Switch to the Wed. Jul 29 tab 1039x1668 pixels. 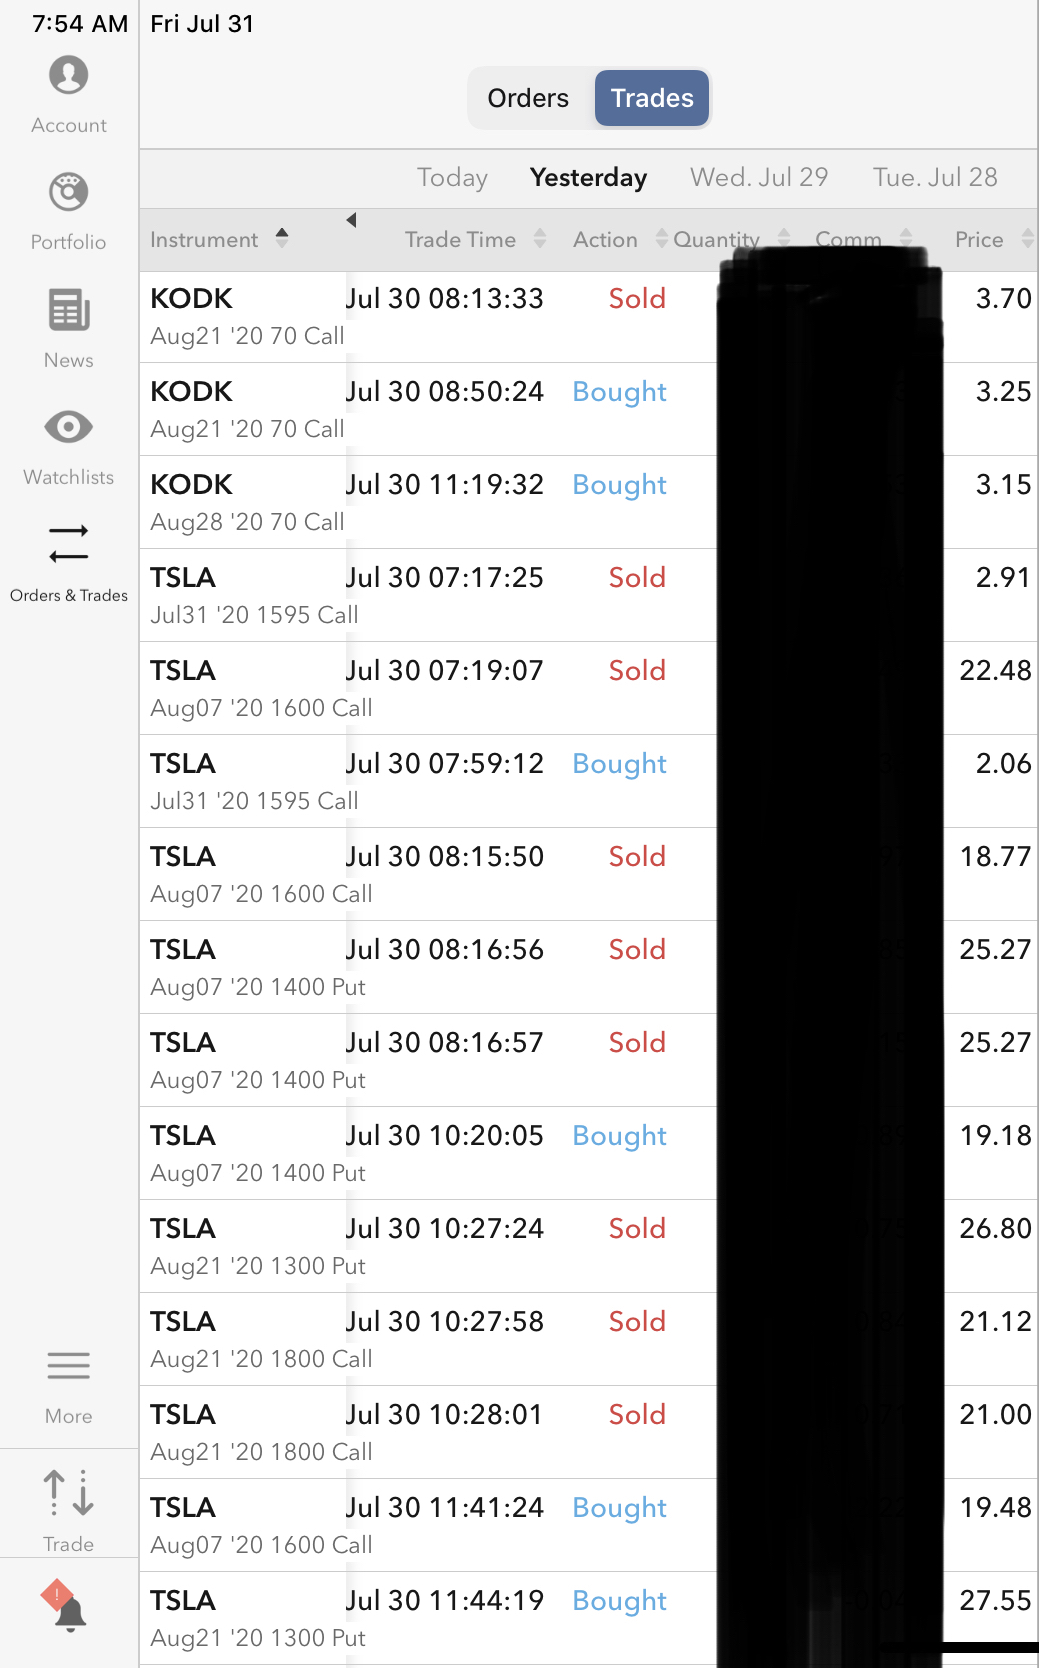pos(759,177)
